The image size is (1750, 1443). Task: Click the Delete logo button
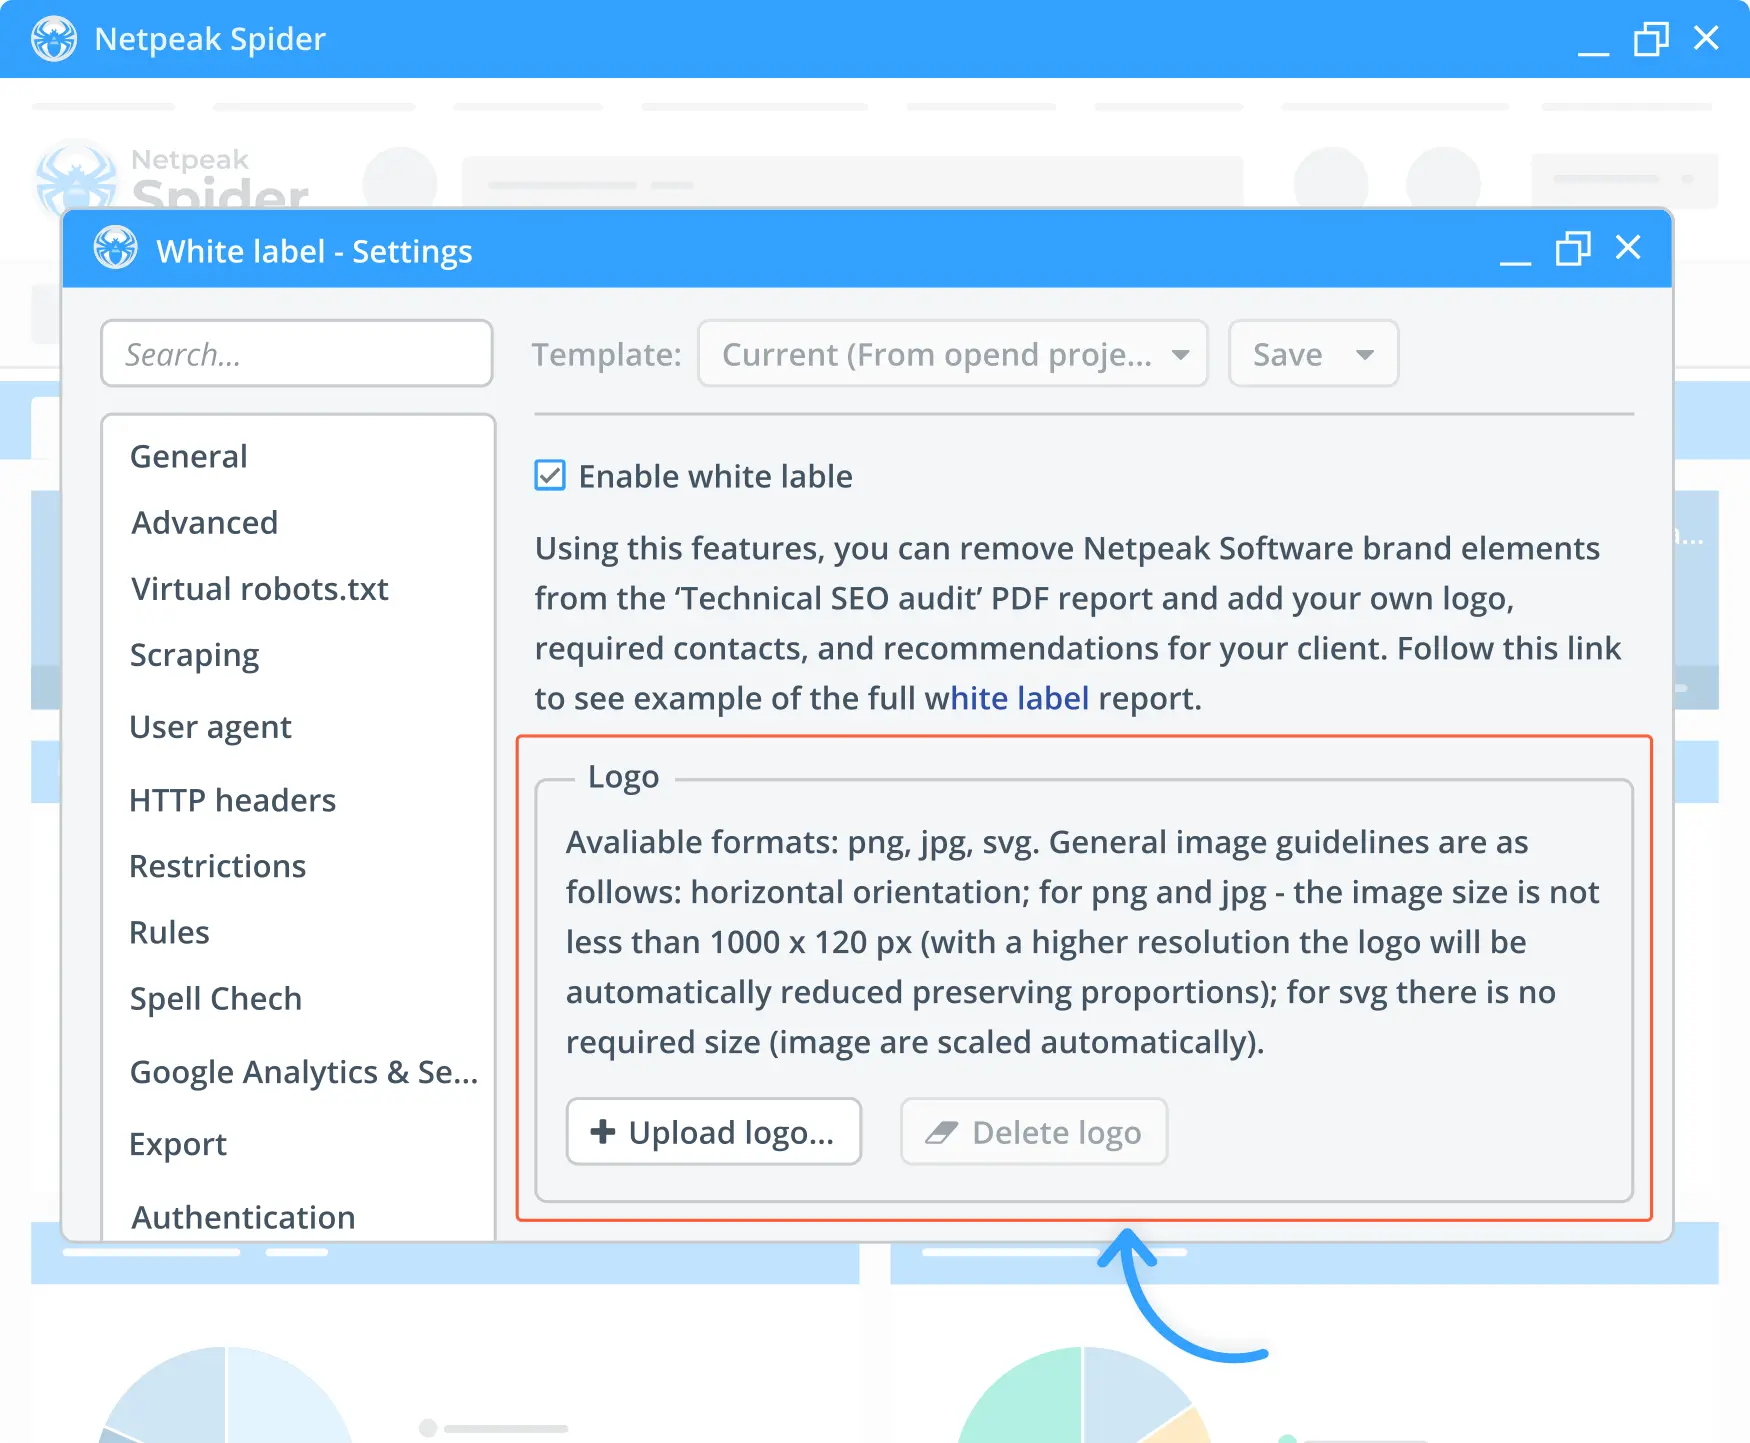(x=1034, y=1131)
